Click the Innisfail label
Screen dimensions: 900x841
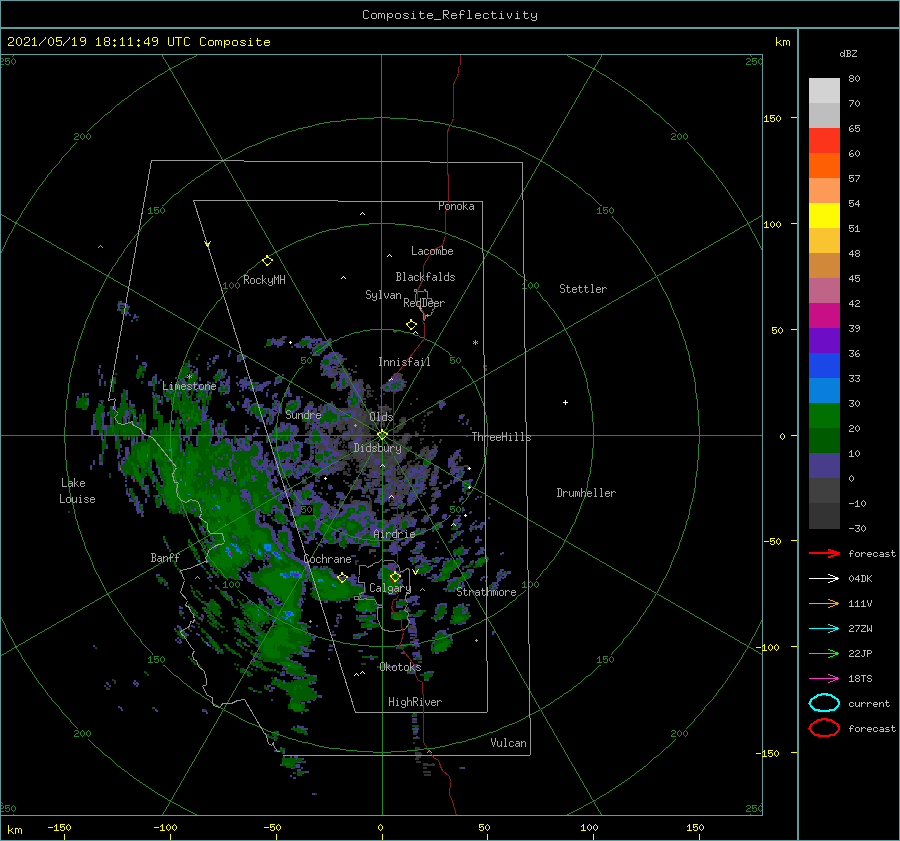click(404, 362)
